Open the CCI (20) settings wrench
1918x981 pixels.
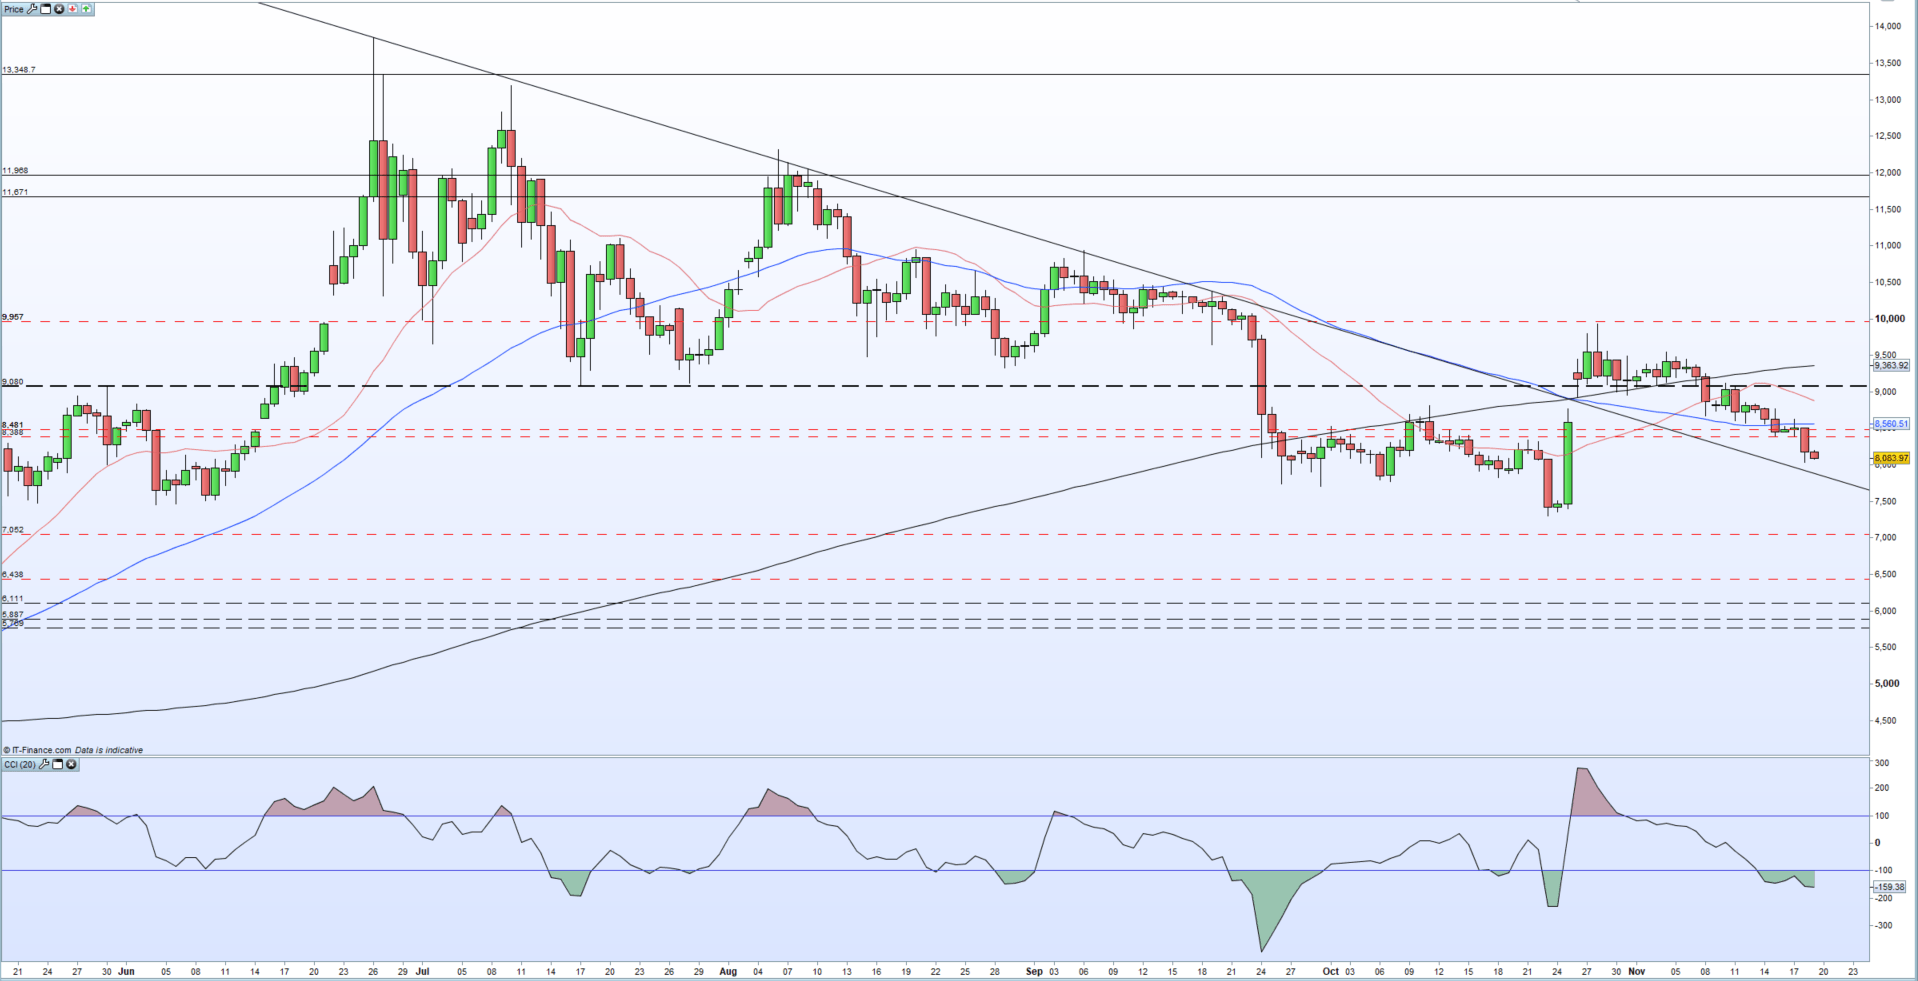[x=44, y=764]
